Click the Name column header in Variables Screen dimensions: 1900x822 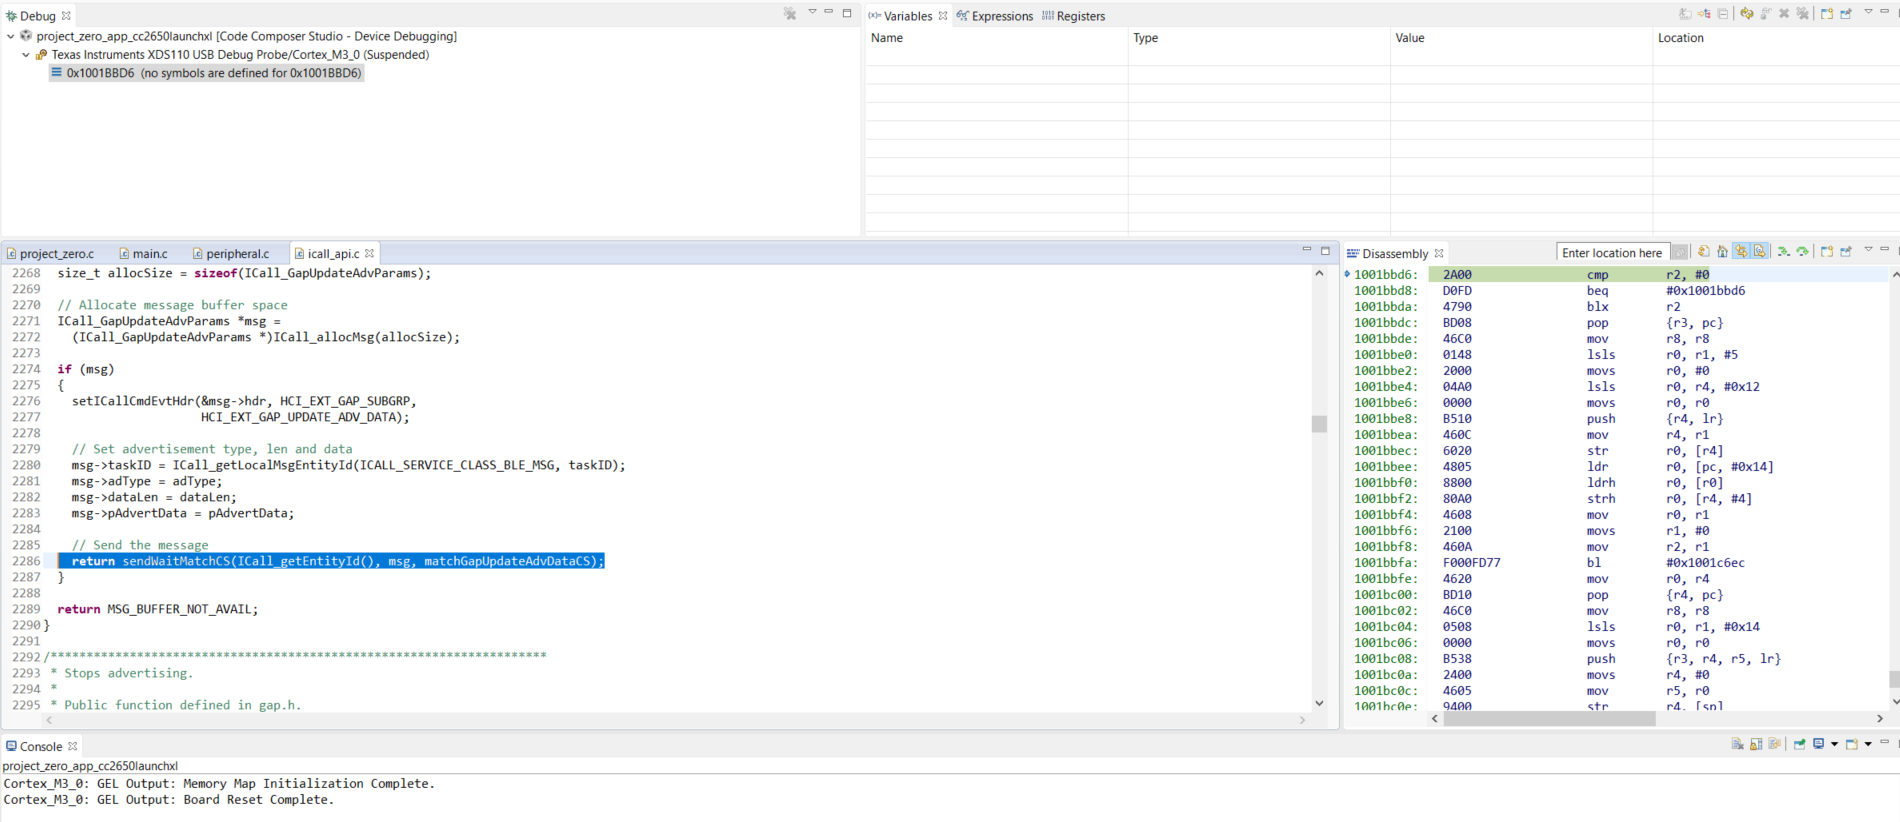click(x=997, y=38)
